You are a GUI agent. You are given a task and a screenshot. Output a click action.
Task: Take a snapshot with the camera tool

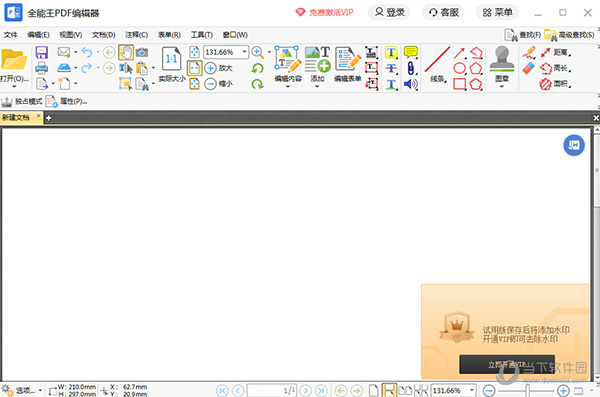click(142, 52)
